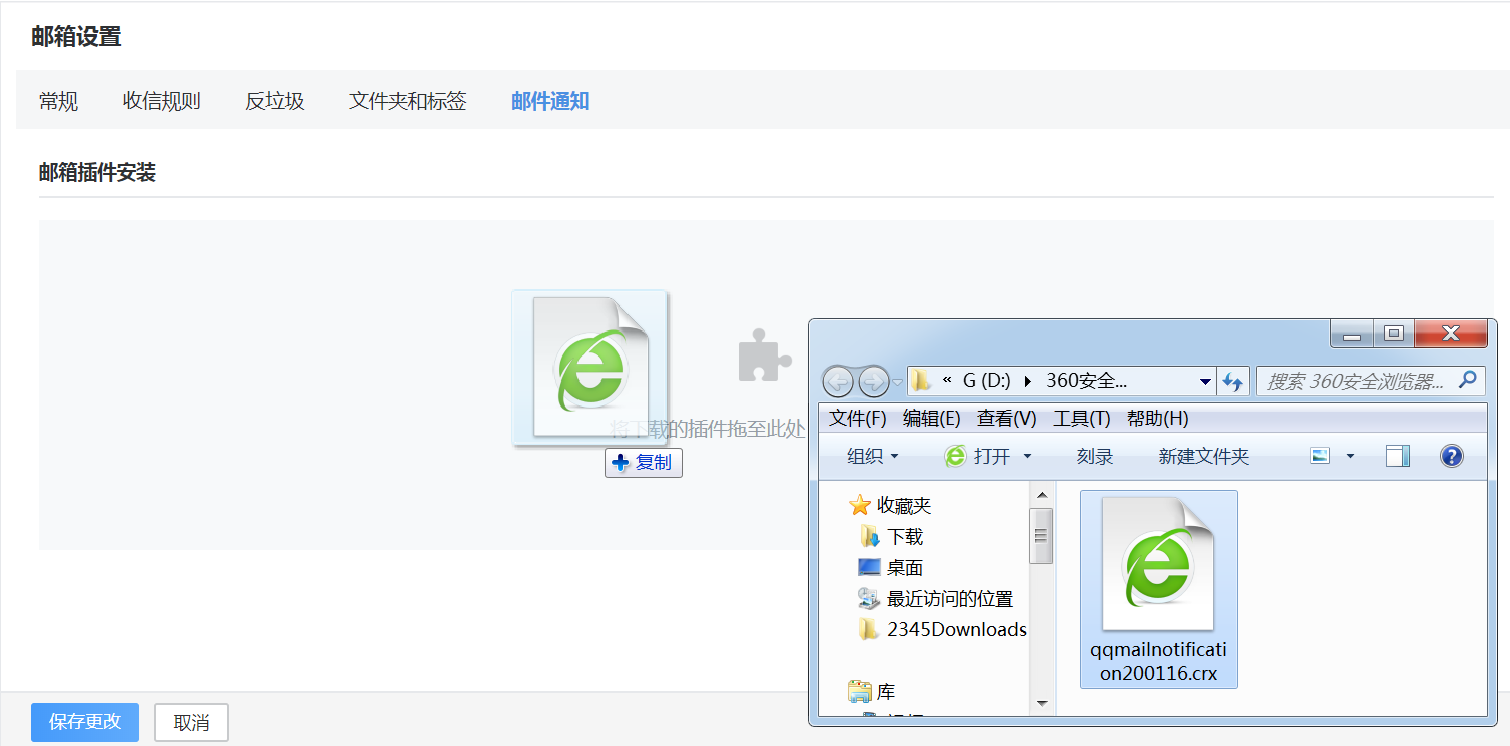The image size is (1510, 746).
Task: Select the qqmailnotification200116.crx file icon
Action: coord(1158,563)
